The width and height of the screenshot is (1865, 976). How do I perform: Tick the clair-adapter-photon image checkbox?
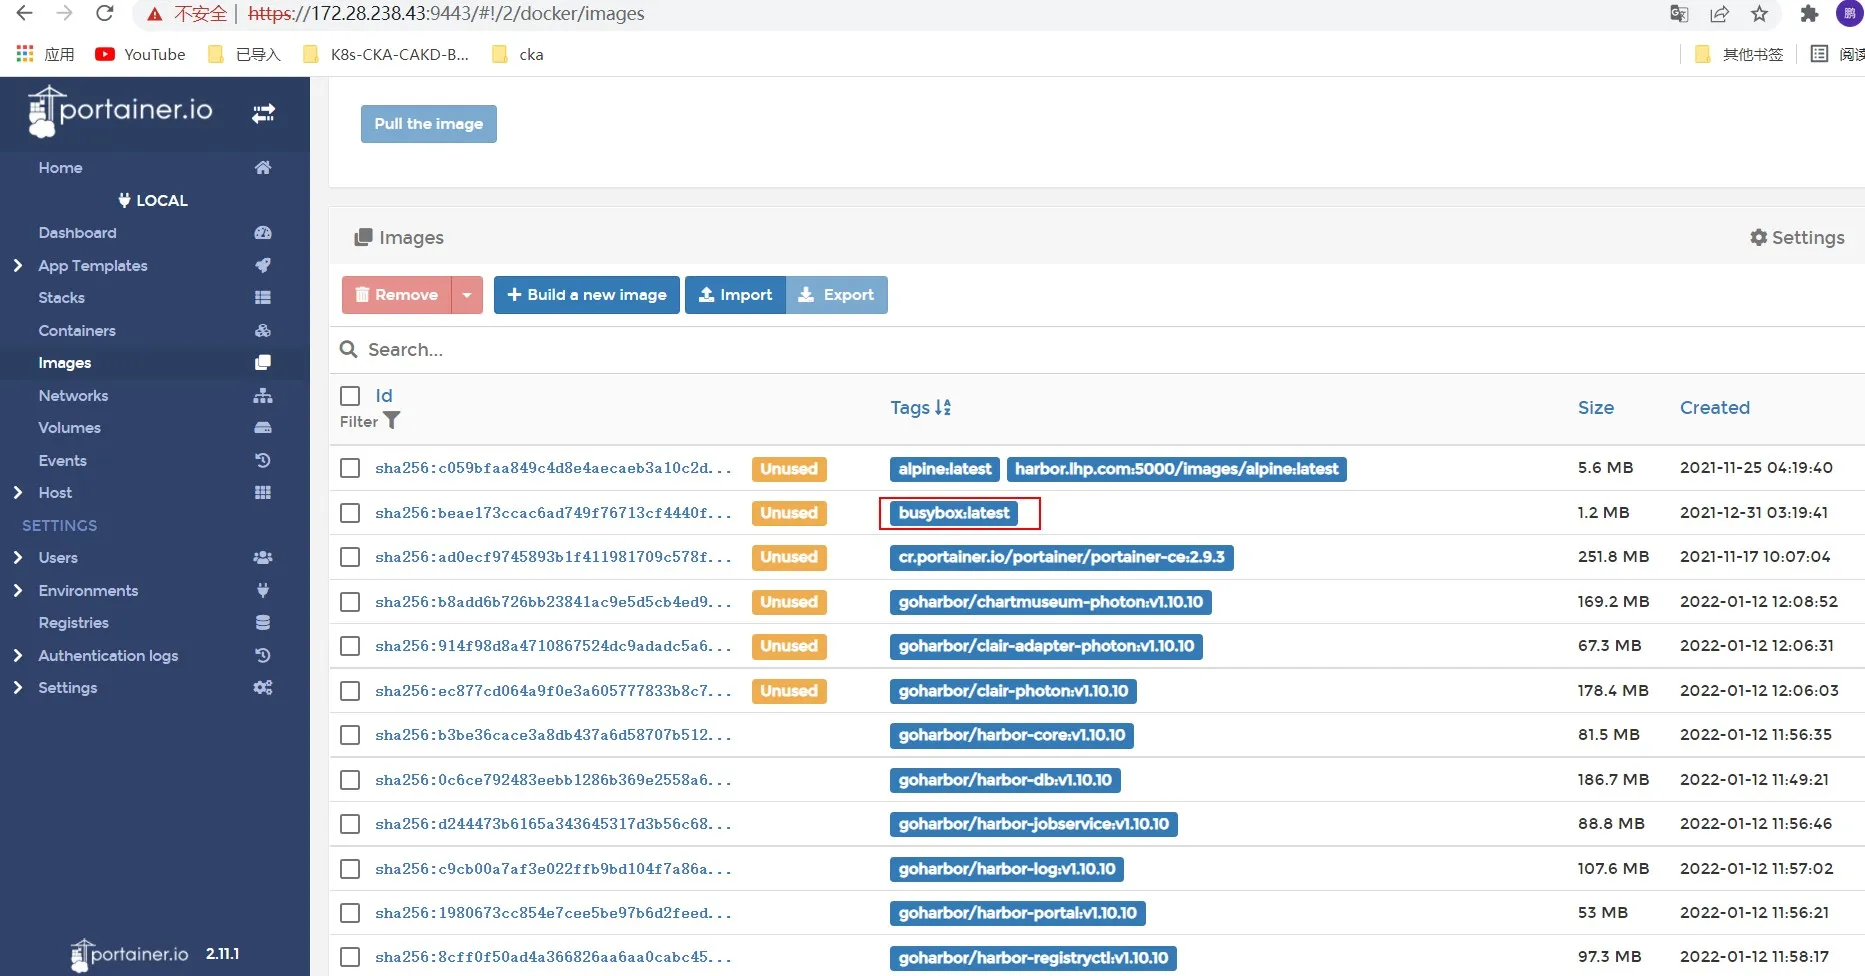pyautogui.click(x=350, y=646)
